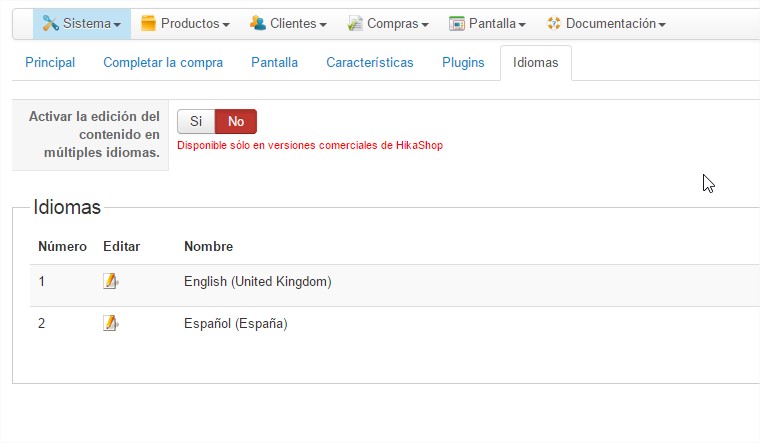Click the Productos orange box icon
The height and width of the screenshot is (443, 760).
click(x=148, y=23)
